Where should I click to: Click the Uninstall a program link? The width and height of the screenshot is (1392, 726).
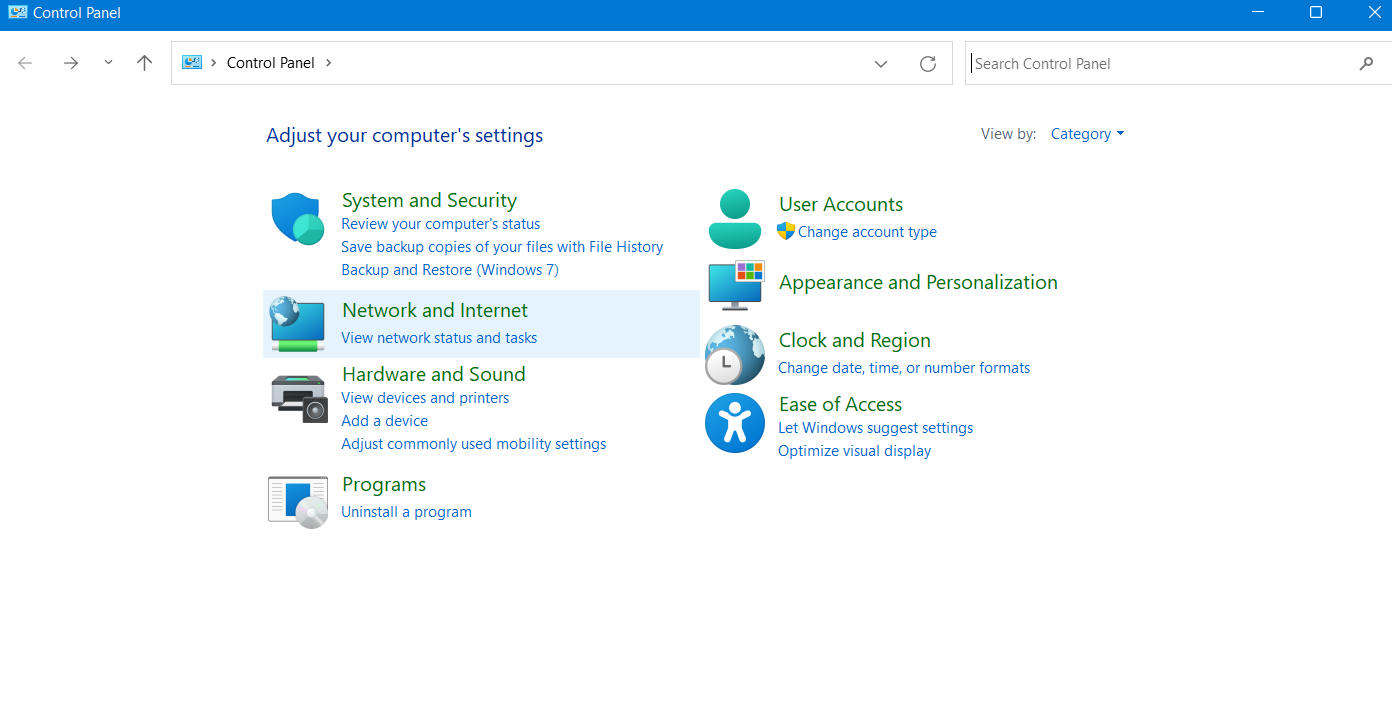click(406, 512)
